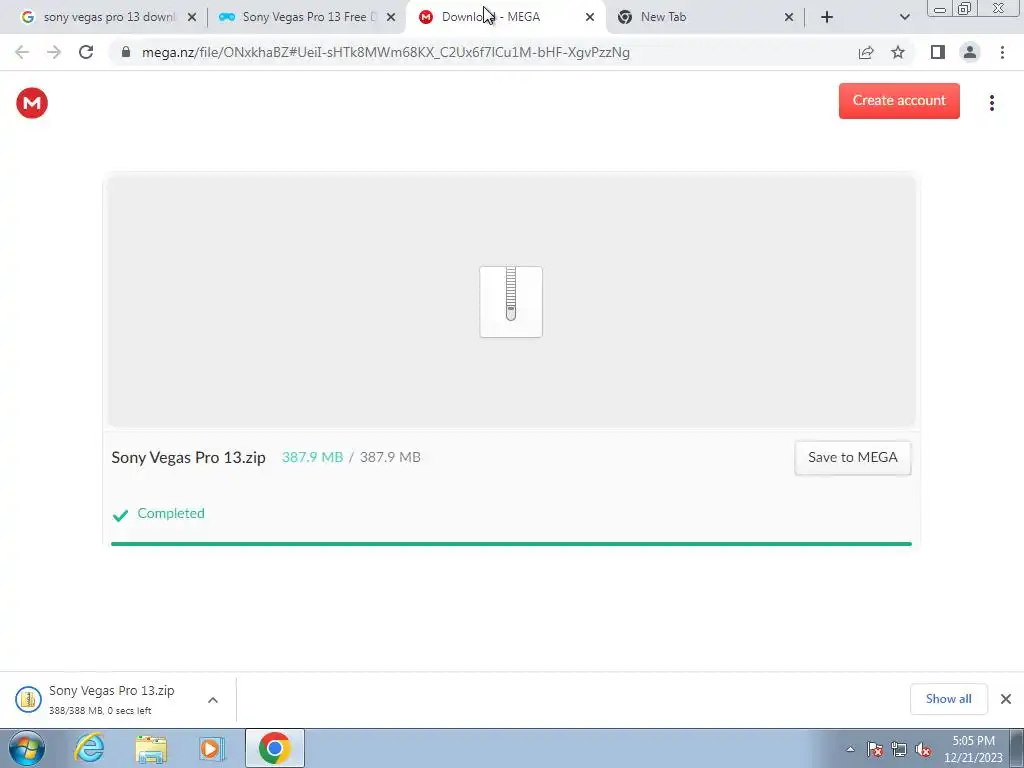
Task: Click the Save to MEGA button
Action: [x=852, y=458]
